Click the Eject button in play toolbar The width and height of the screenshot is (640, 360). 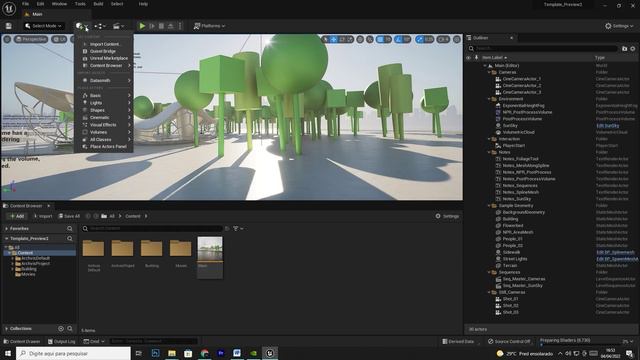point(171,26)
